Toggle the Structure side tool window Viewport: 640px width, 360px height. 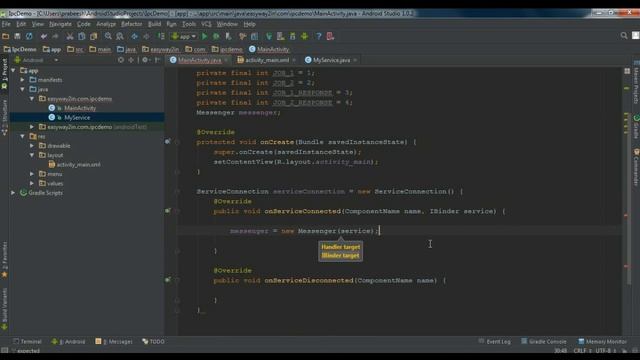4,118
